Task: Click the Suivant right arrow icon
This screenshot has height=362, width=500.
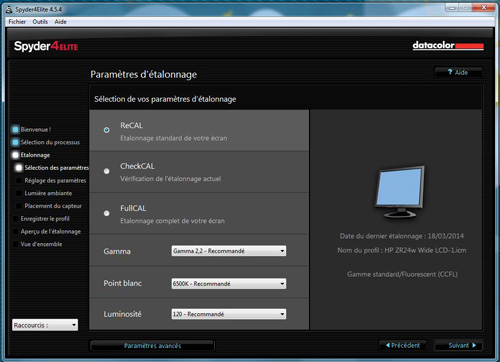Action: point(474,345)
